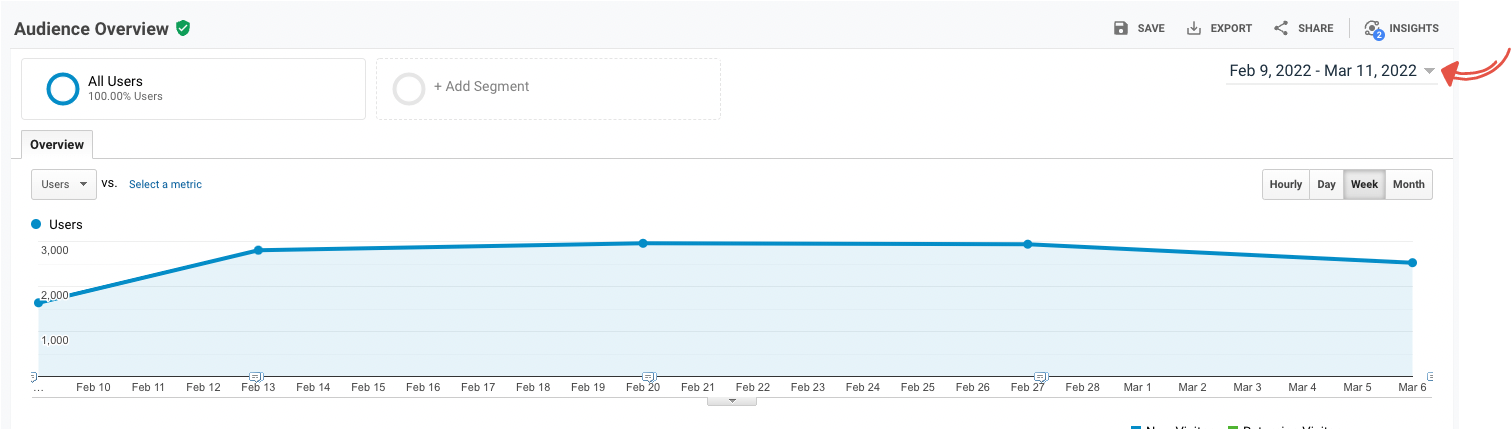This screenshot has height=429, width=1511.
Task: Click the Feb 27 data point on chart
Action: pyautogui.click(x=1028, y=244)
